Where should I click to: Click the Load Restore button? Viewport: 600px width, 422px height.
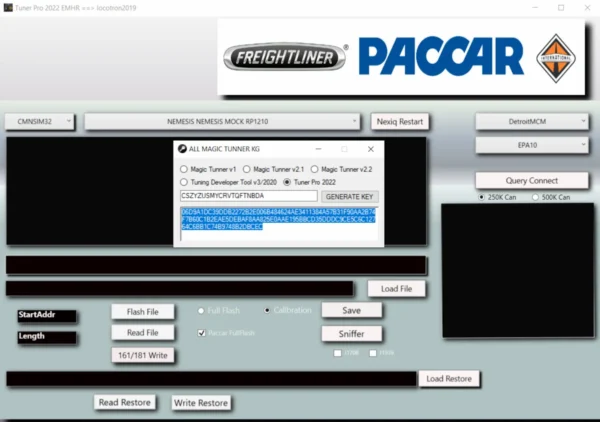coord(449,379)
